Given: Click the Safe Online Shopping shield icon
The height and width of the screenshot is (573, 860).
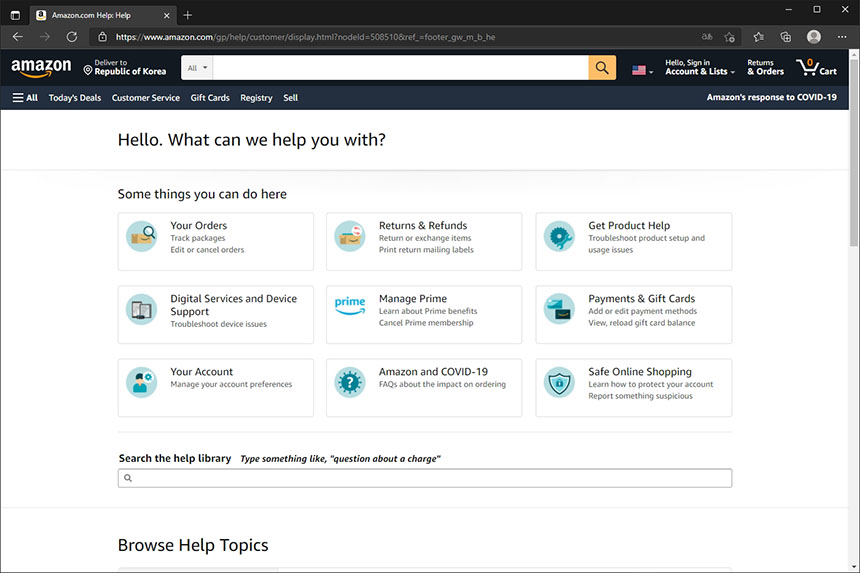Looking at the screenshot, I should [x=559, y=382].
